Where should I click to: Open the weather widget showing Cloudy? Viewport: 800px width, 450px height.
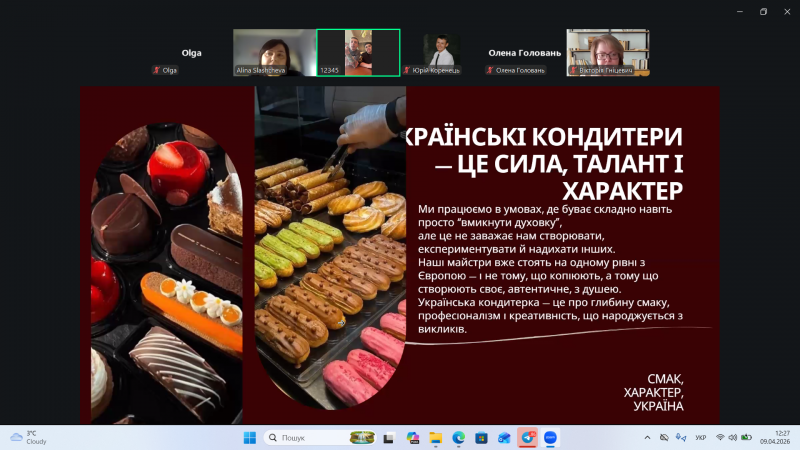(x=30, y=438)
